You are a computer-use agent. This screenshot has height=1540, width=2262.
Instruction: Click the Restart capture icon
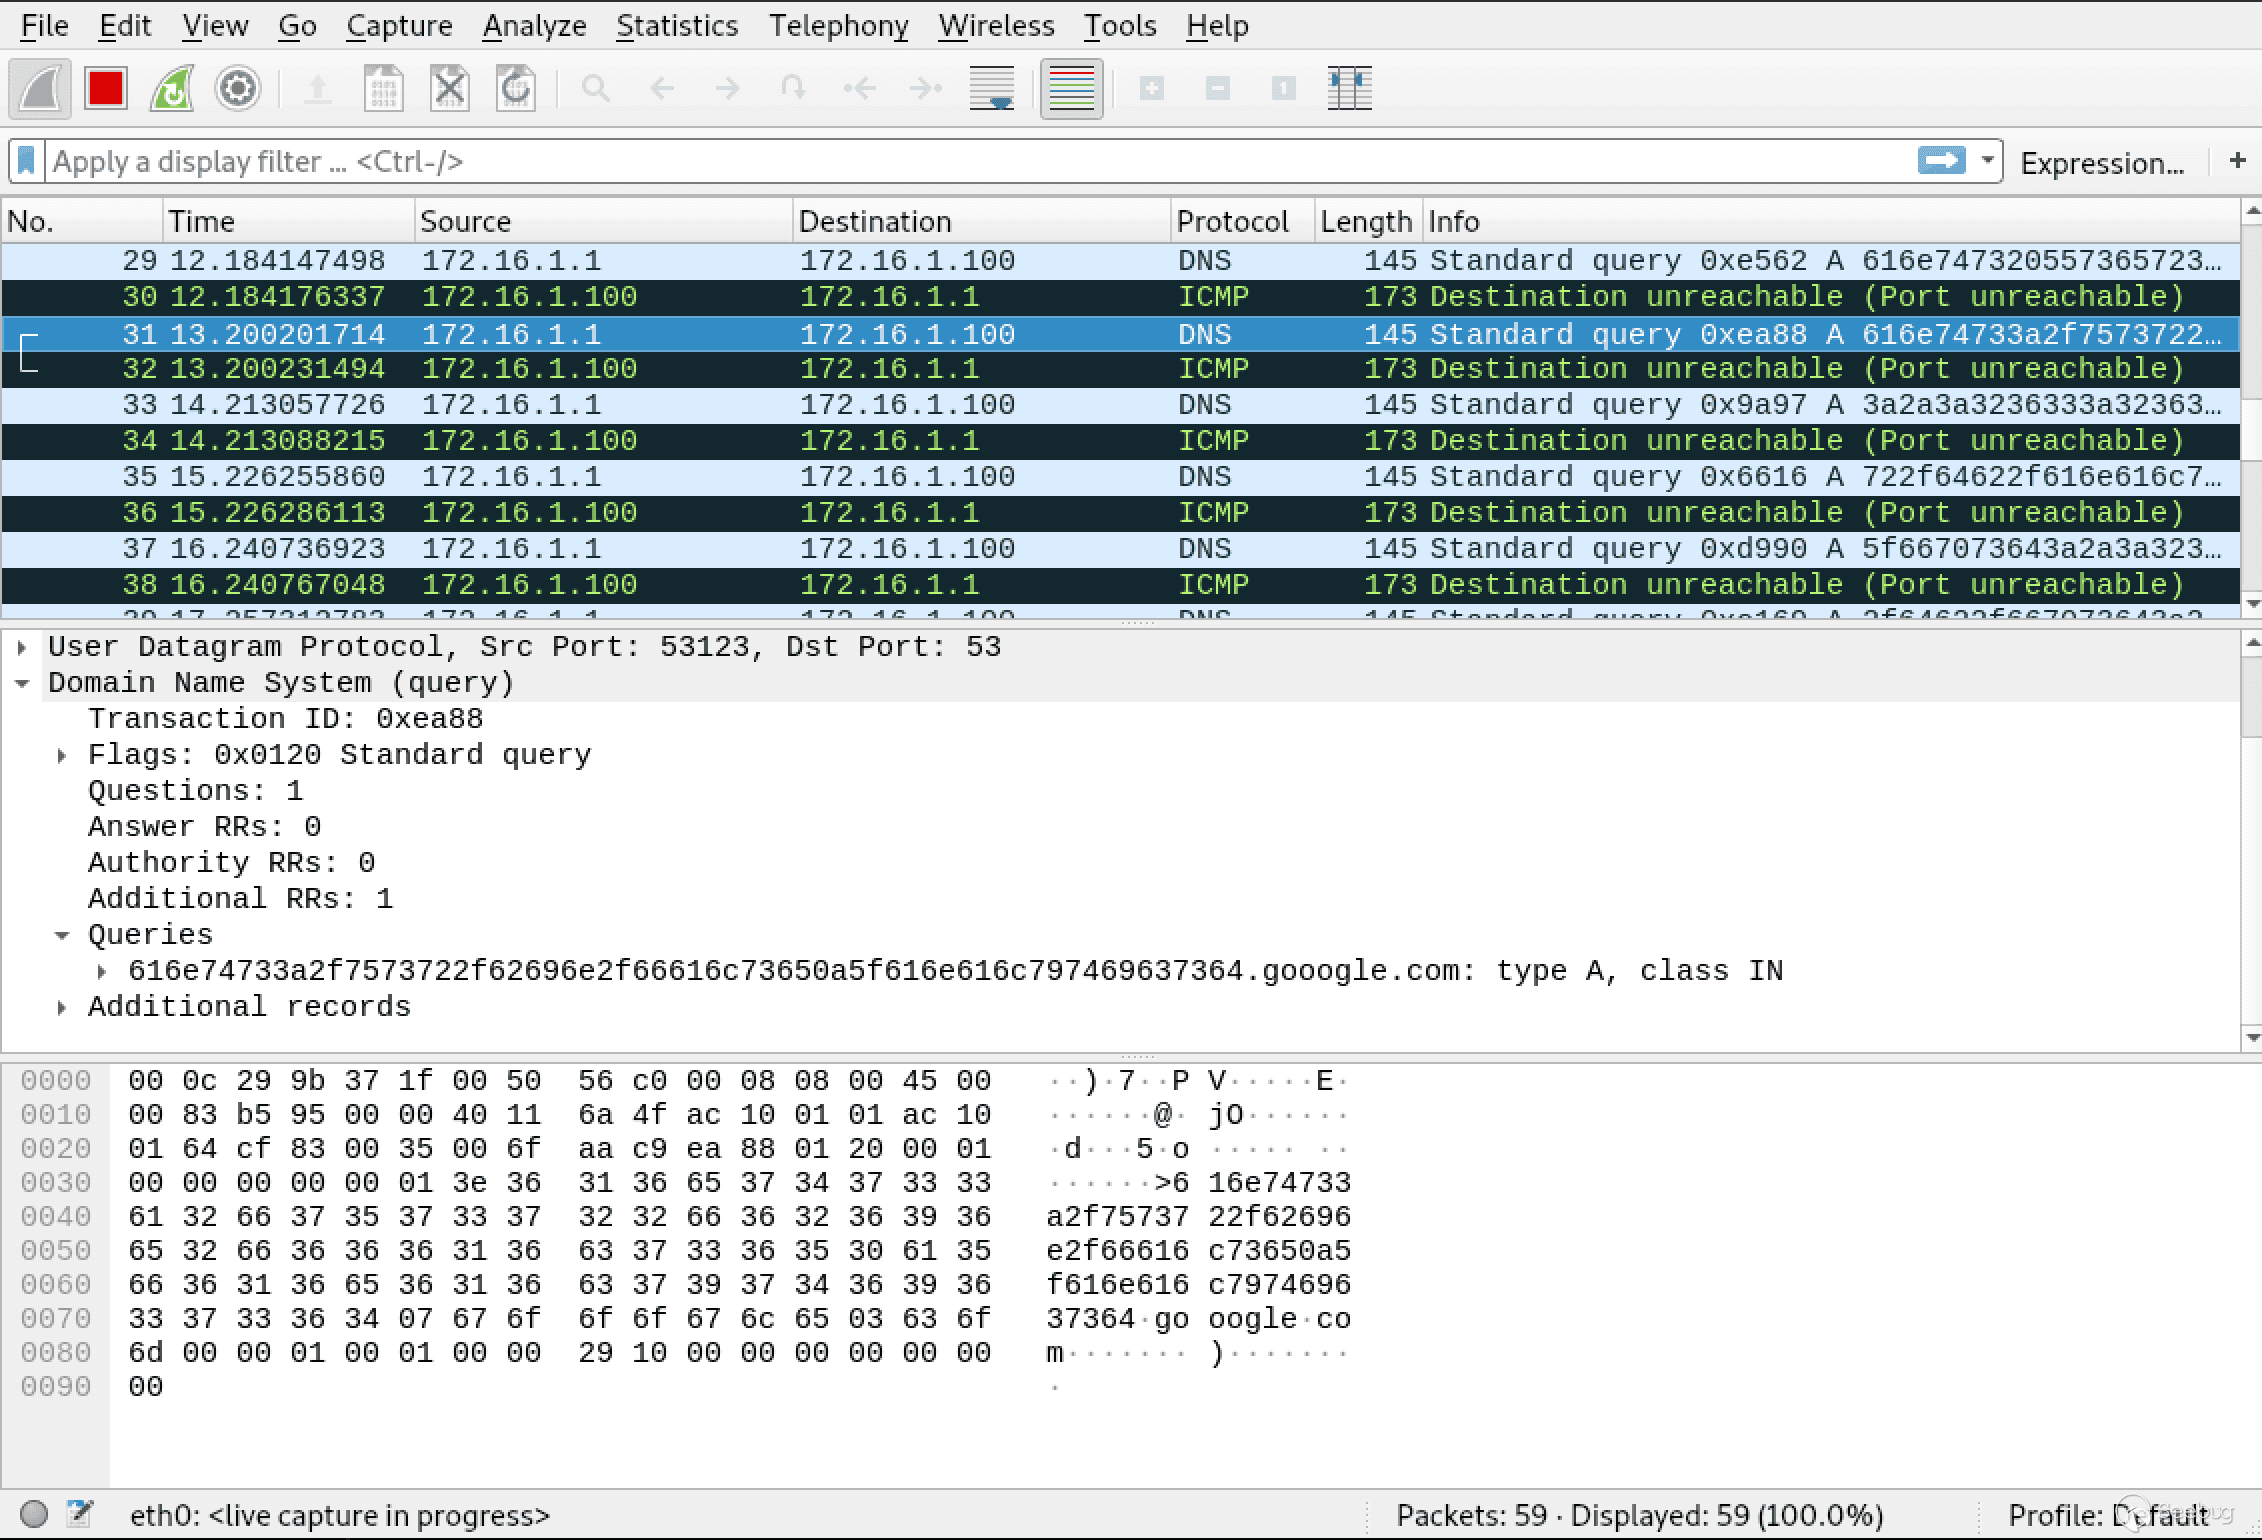point(172,88)
